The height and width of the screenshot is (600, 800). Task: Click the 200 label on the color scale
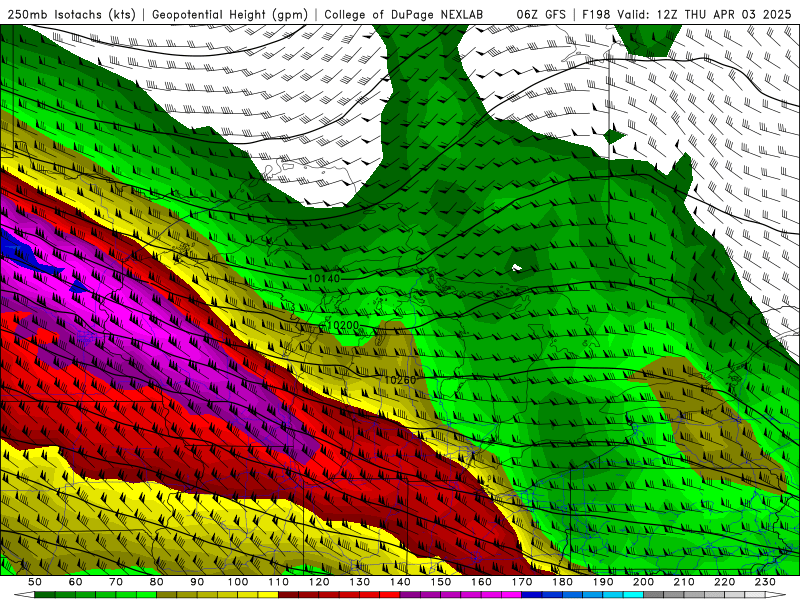coord(643,582)
